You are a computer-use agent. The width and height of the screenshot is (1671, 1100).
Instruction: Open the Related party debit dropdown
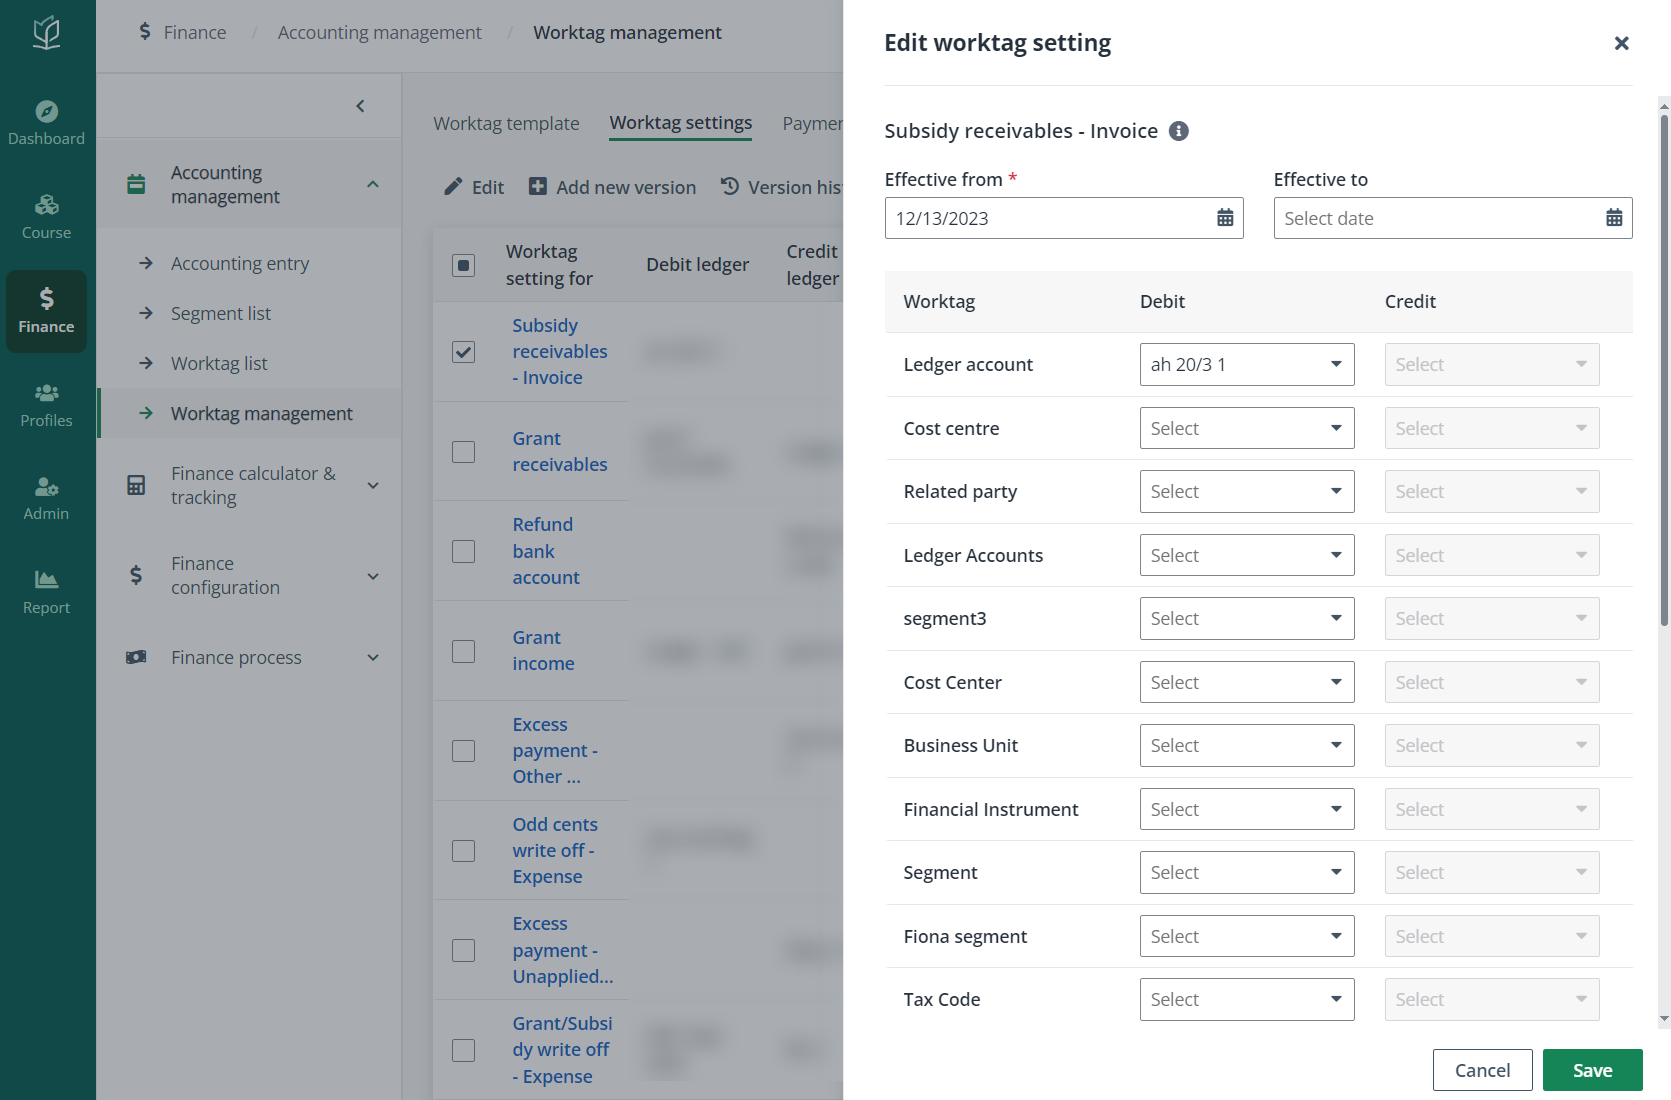coord(1247,491)
